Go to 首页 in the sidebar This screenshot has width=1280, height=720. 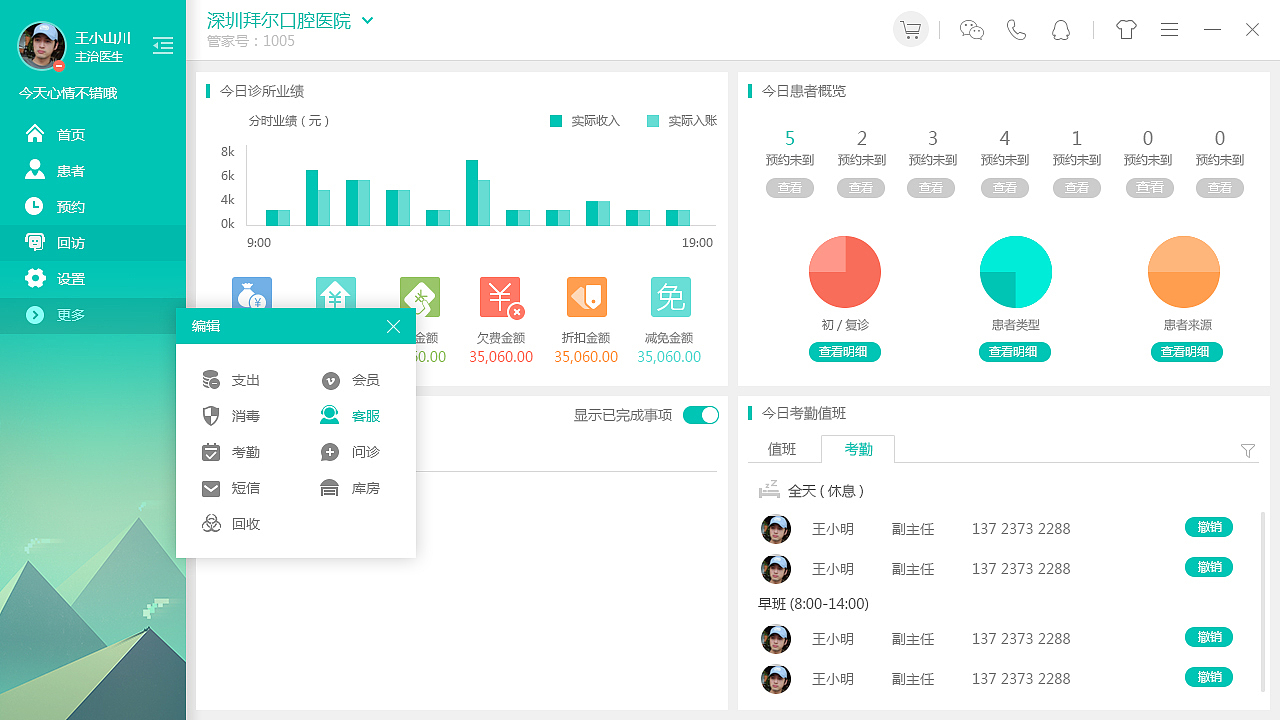coord(93,135)
